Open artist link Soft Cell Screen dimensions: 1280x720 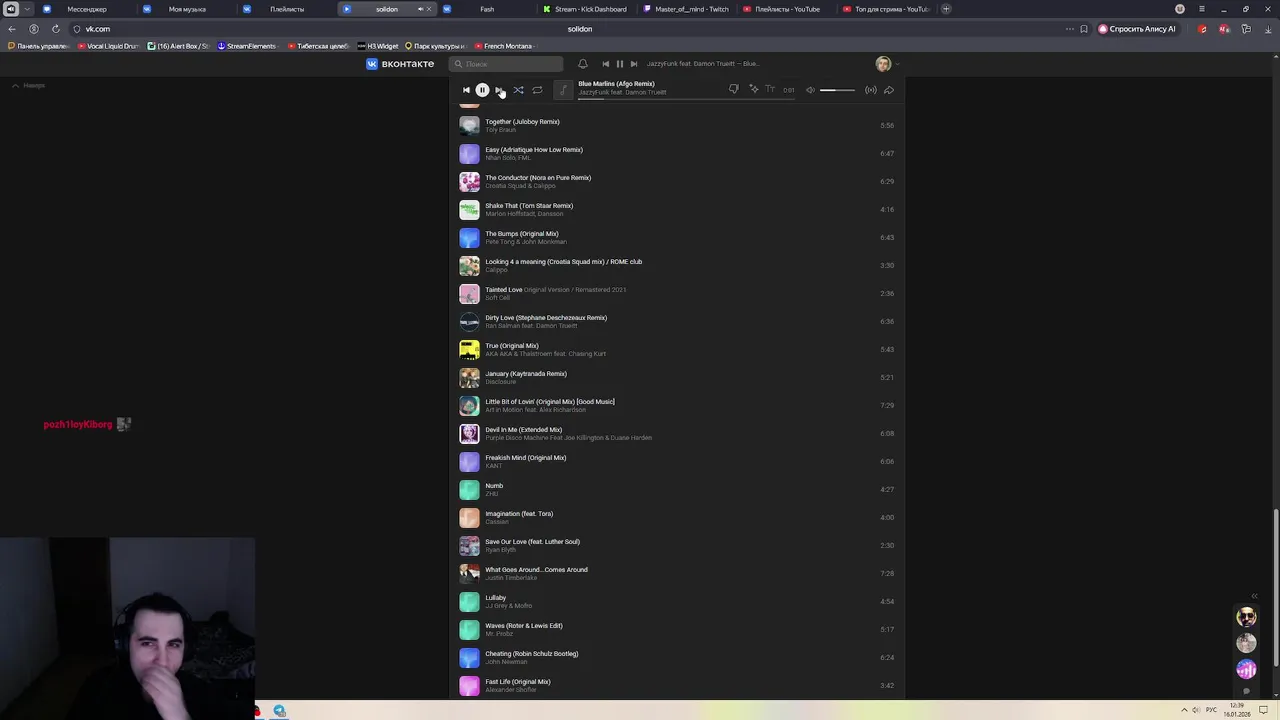click(x=497, y=298)
